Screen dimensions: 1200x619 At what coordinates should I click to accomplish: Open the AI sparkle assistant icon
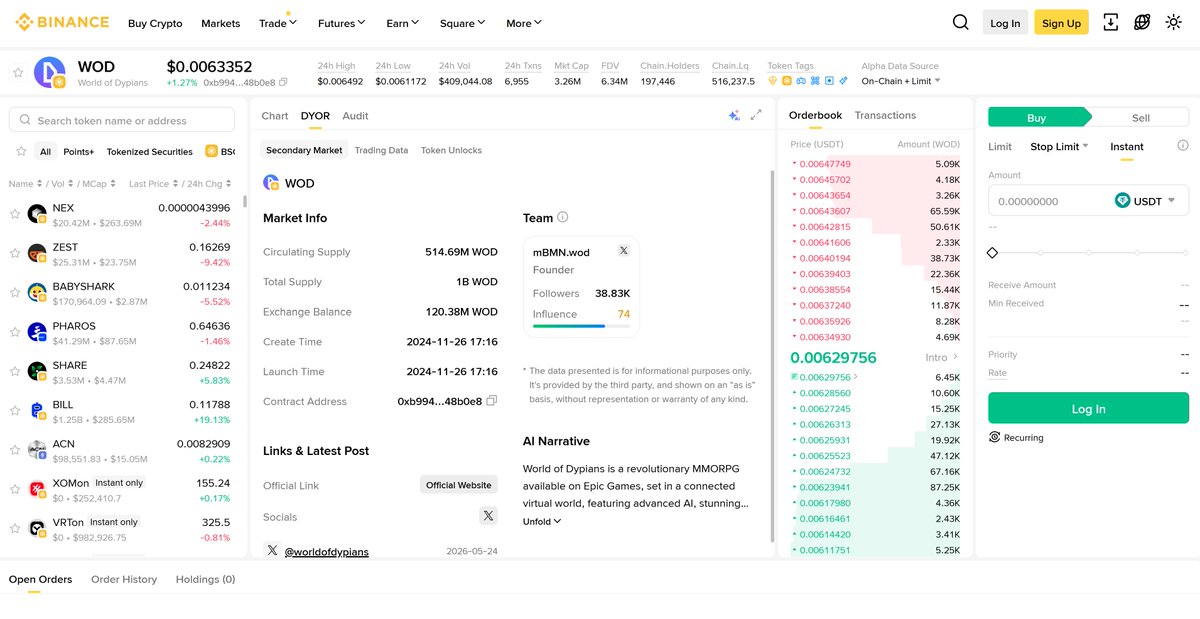[x=734, y=115]
